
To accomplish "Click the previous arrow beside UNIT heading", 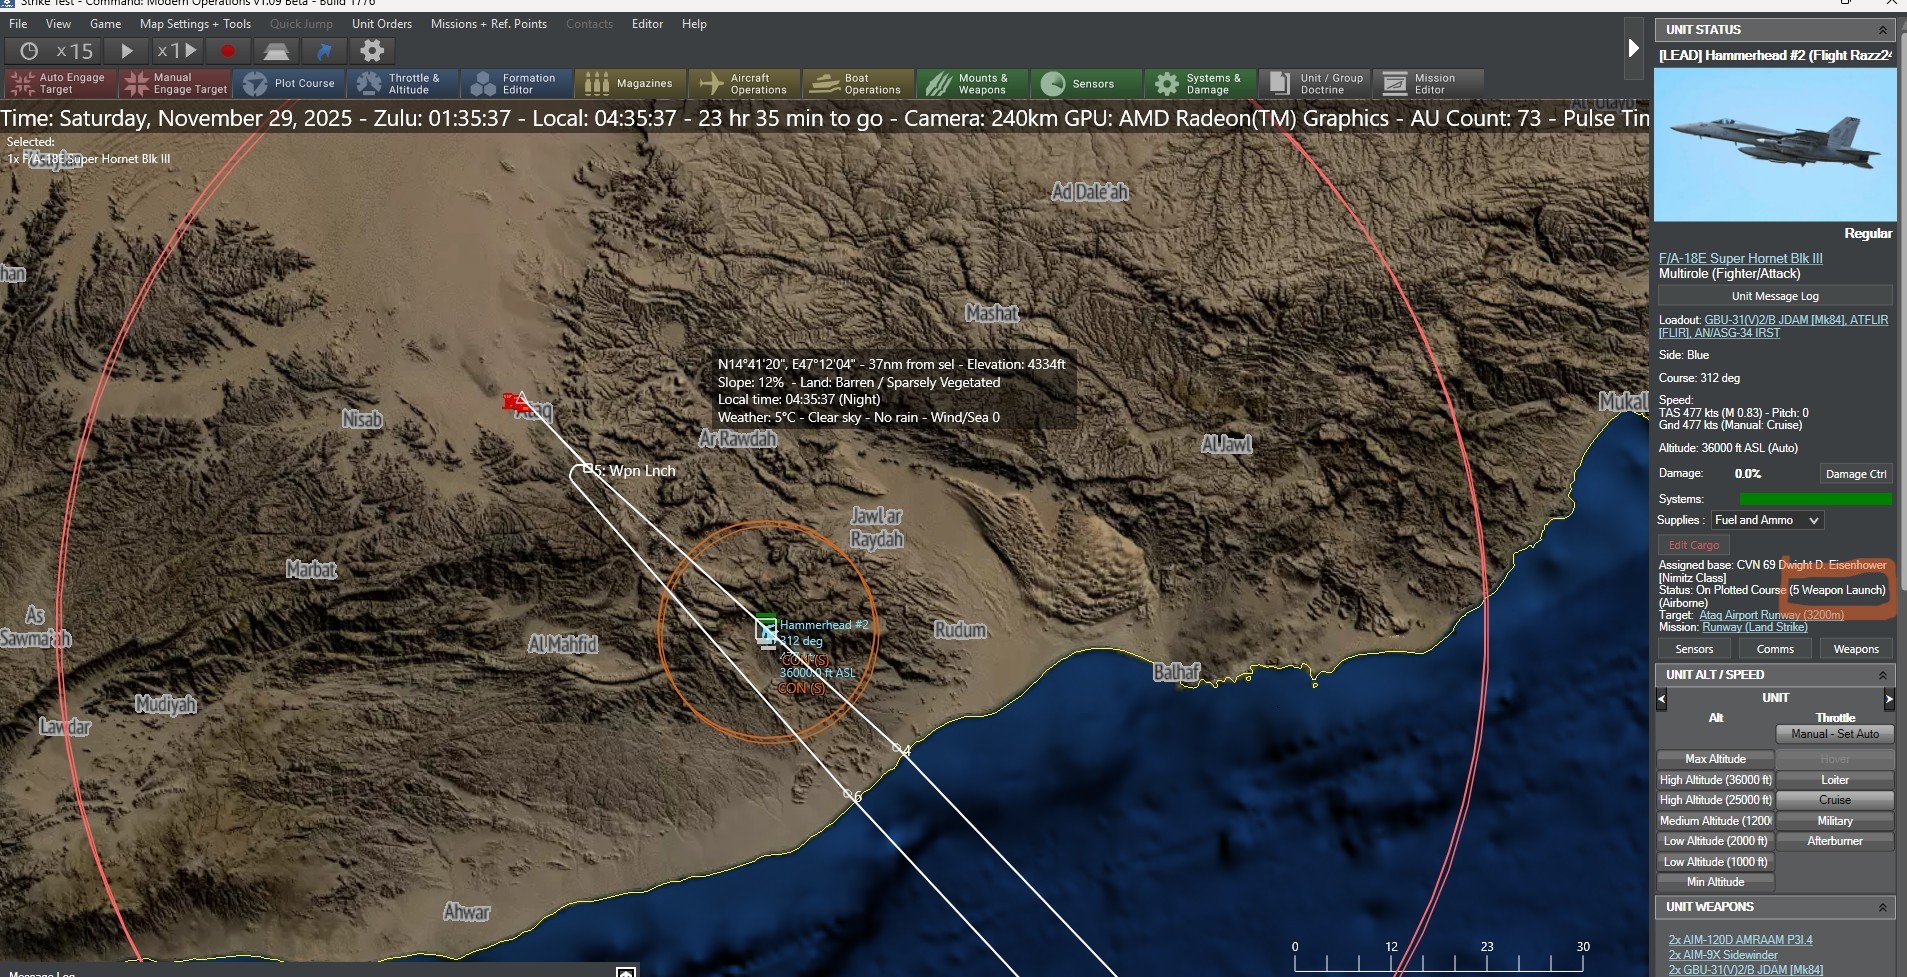I will coord(1662,698).
